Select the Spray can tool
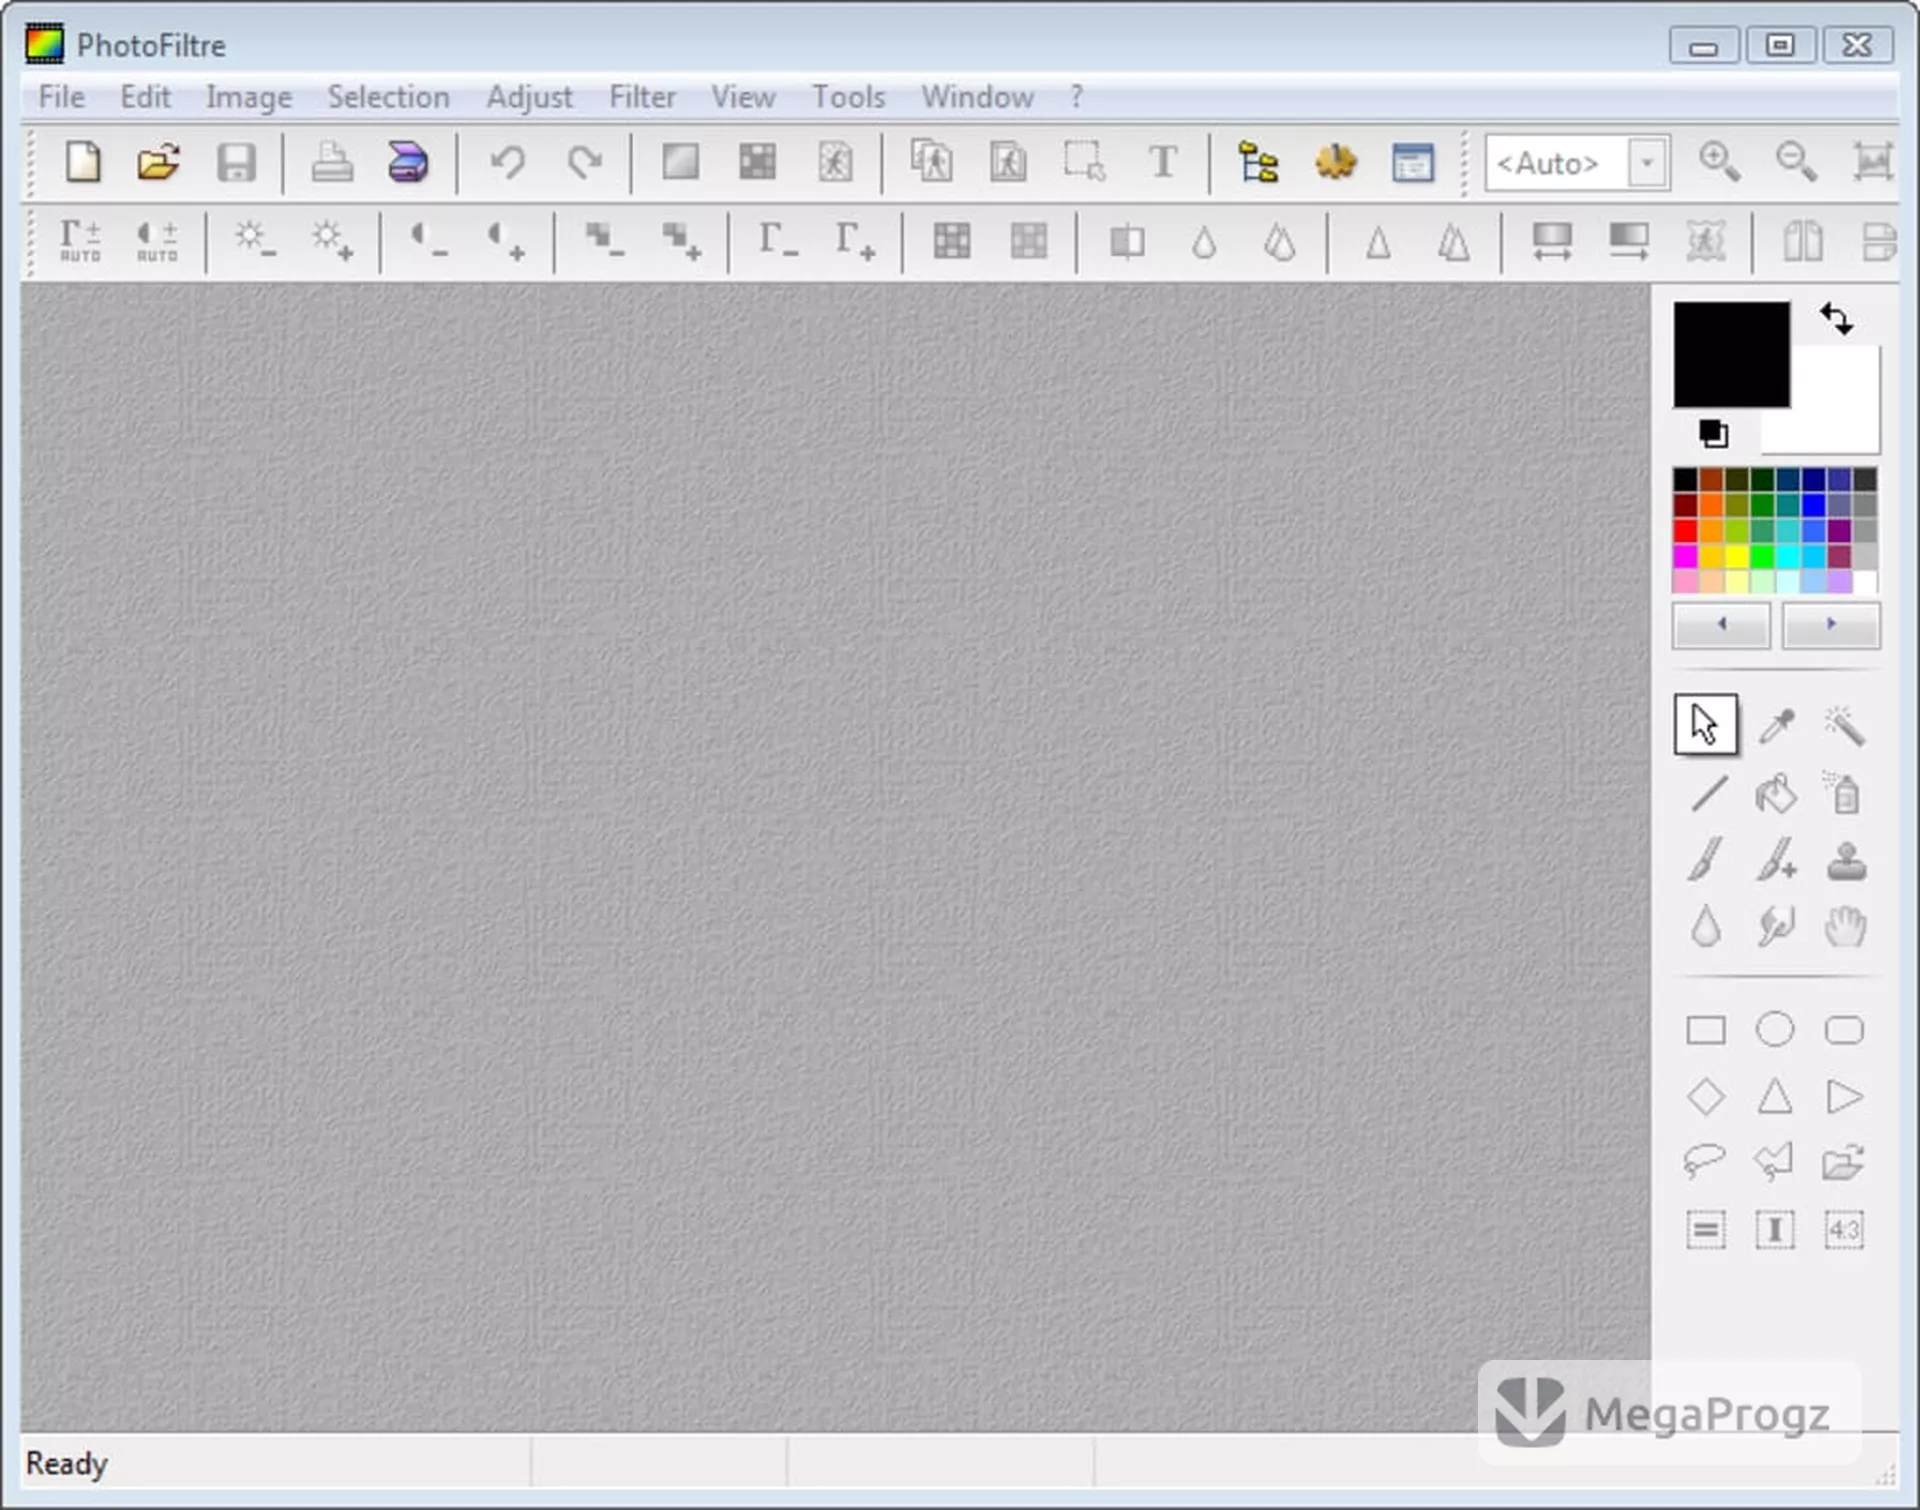 click(x=1844, y=794)
